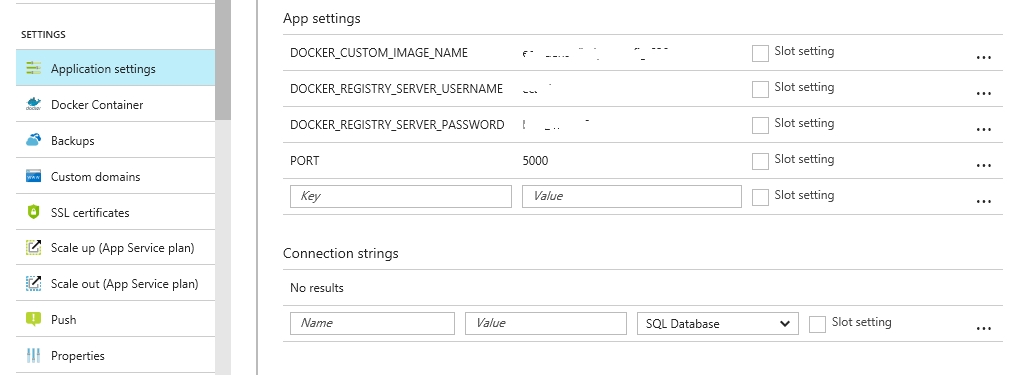
Task: Click the DOCKER_CUSTOM_IMAGE_NAME key
Action: tap(379, 53)
